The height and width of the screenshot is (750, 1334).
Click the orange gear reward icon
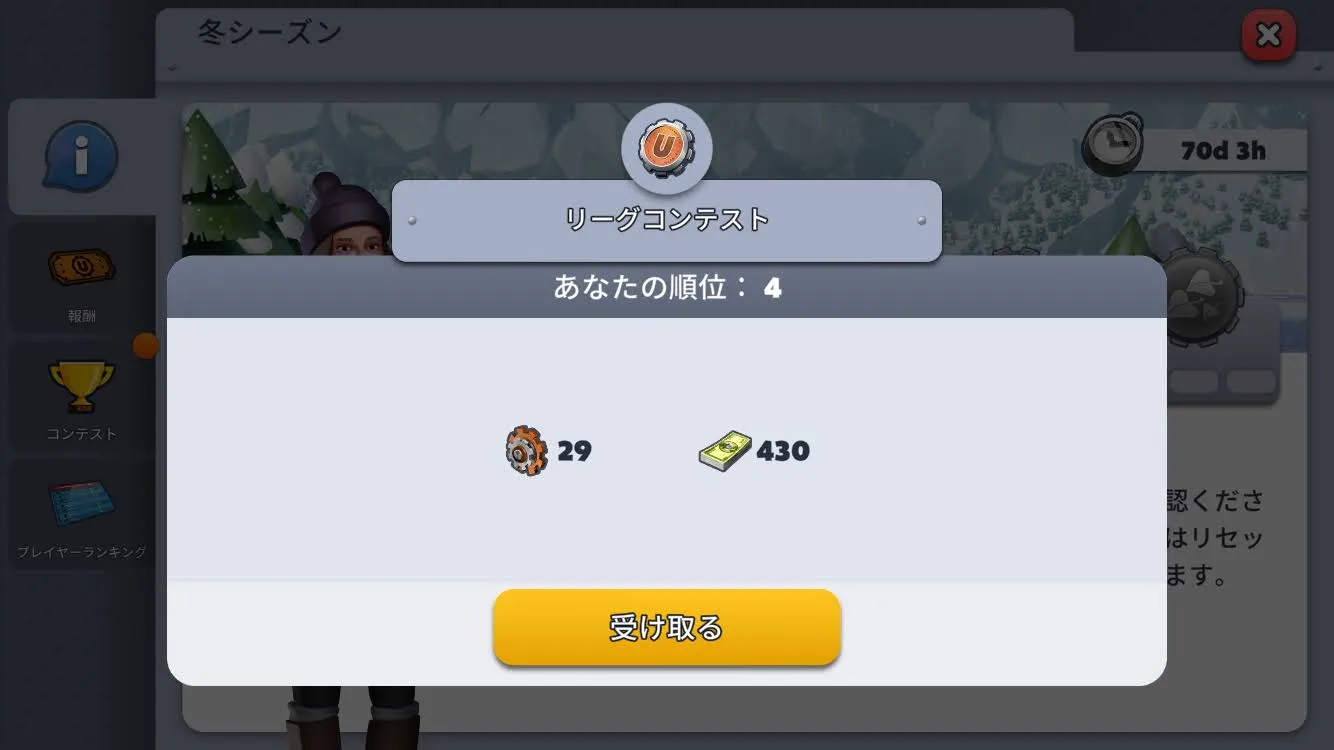pos(526,451)
